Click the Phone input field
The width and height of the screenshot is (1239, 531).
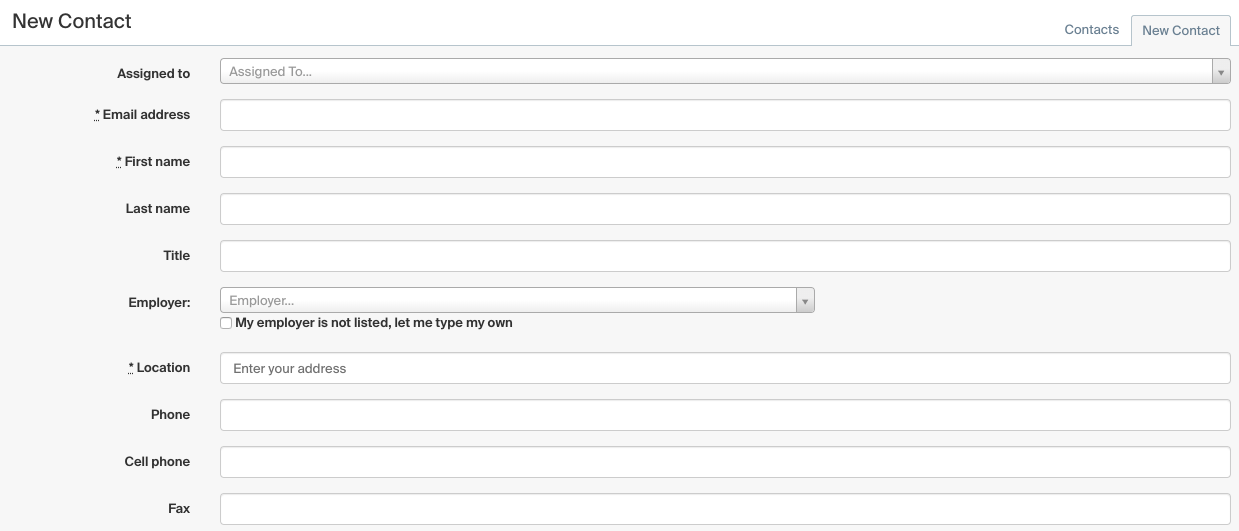725,415
